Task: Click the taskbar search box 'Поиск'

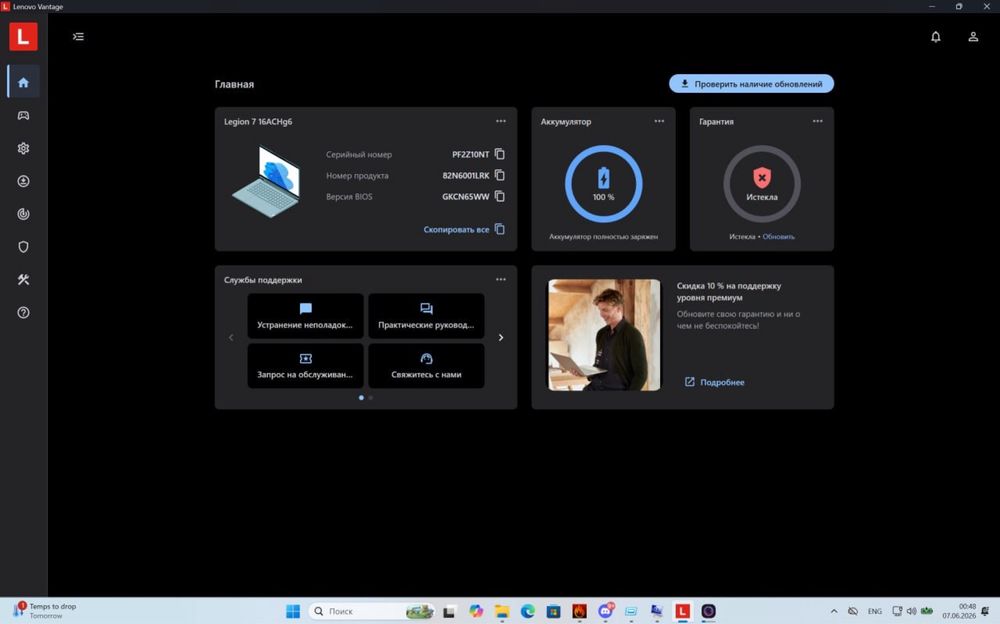Action: (371, 611)
